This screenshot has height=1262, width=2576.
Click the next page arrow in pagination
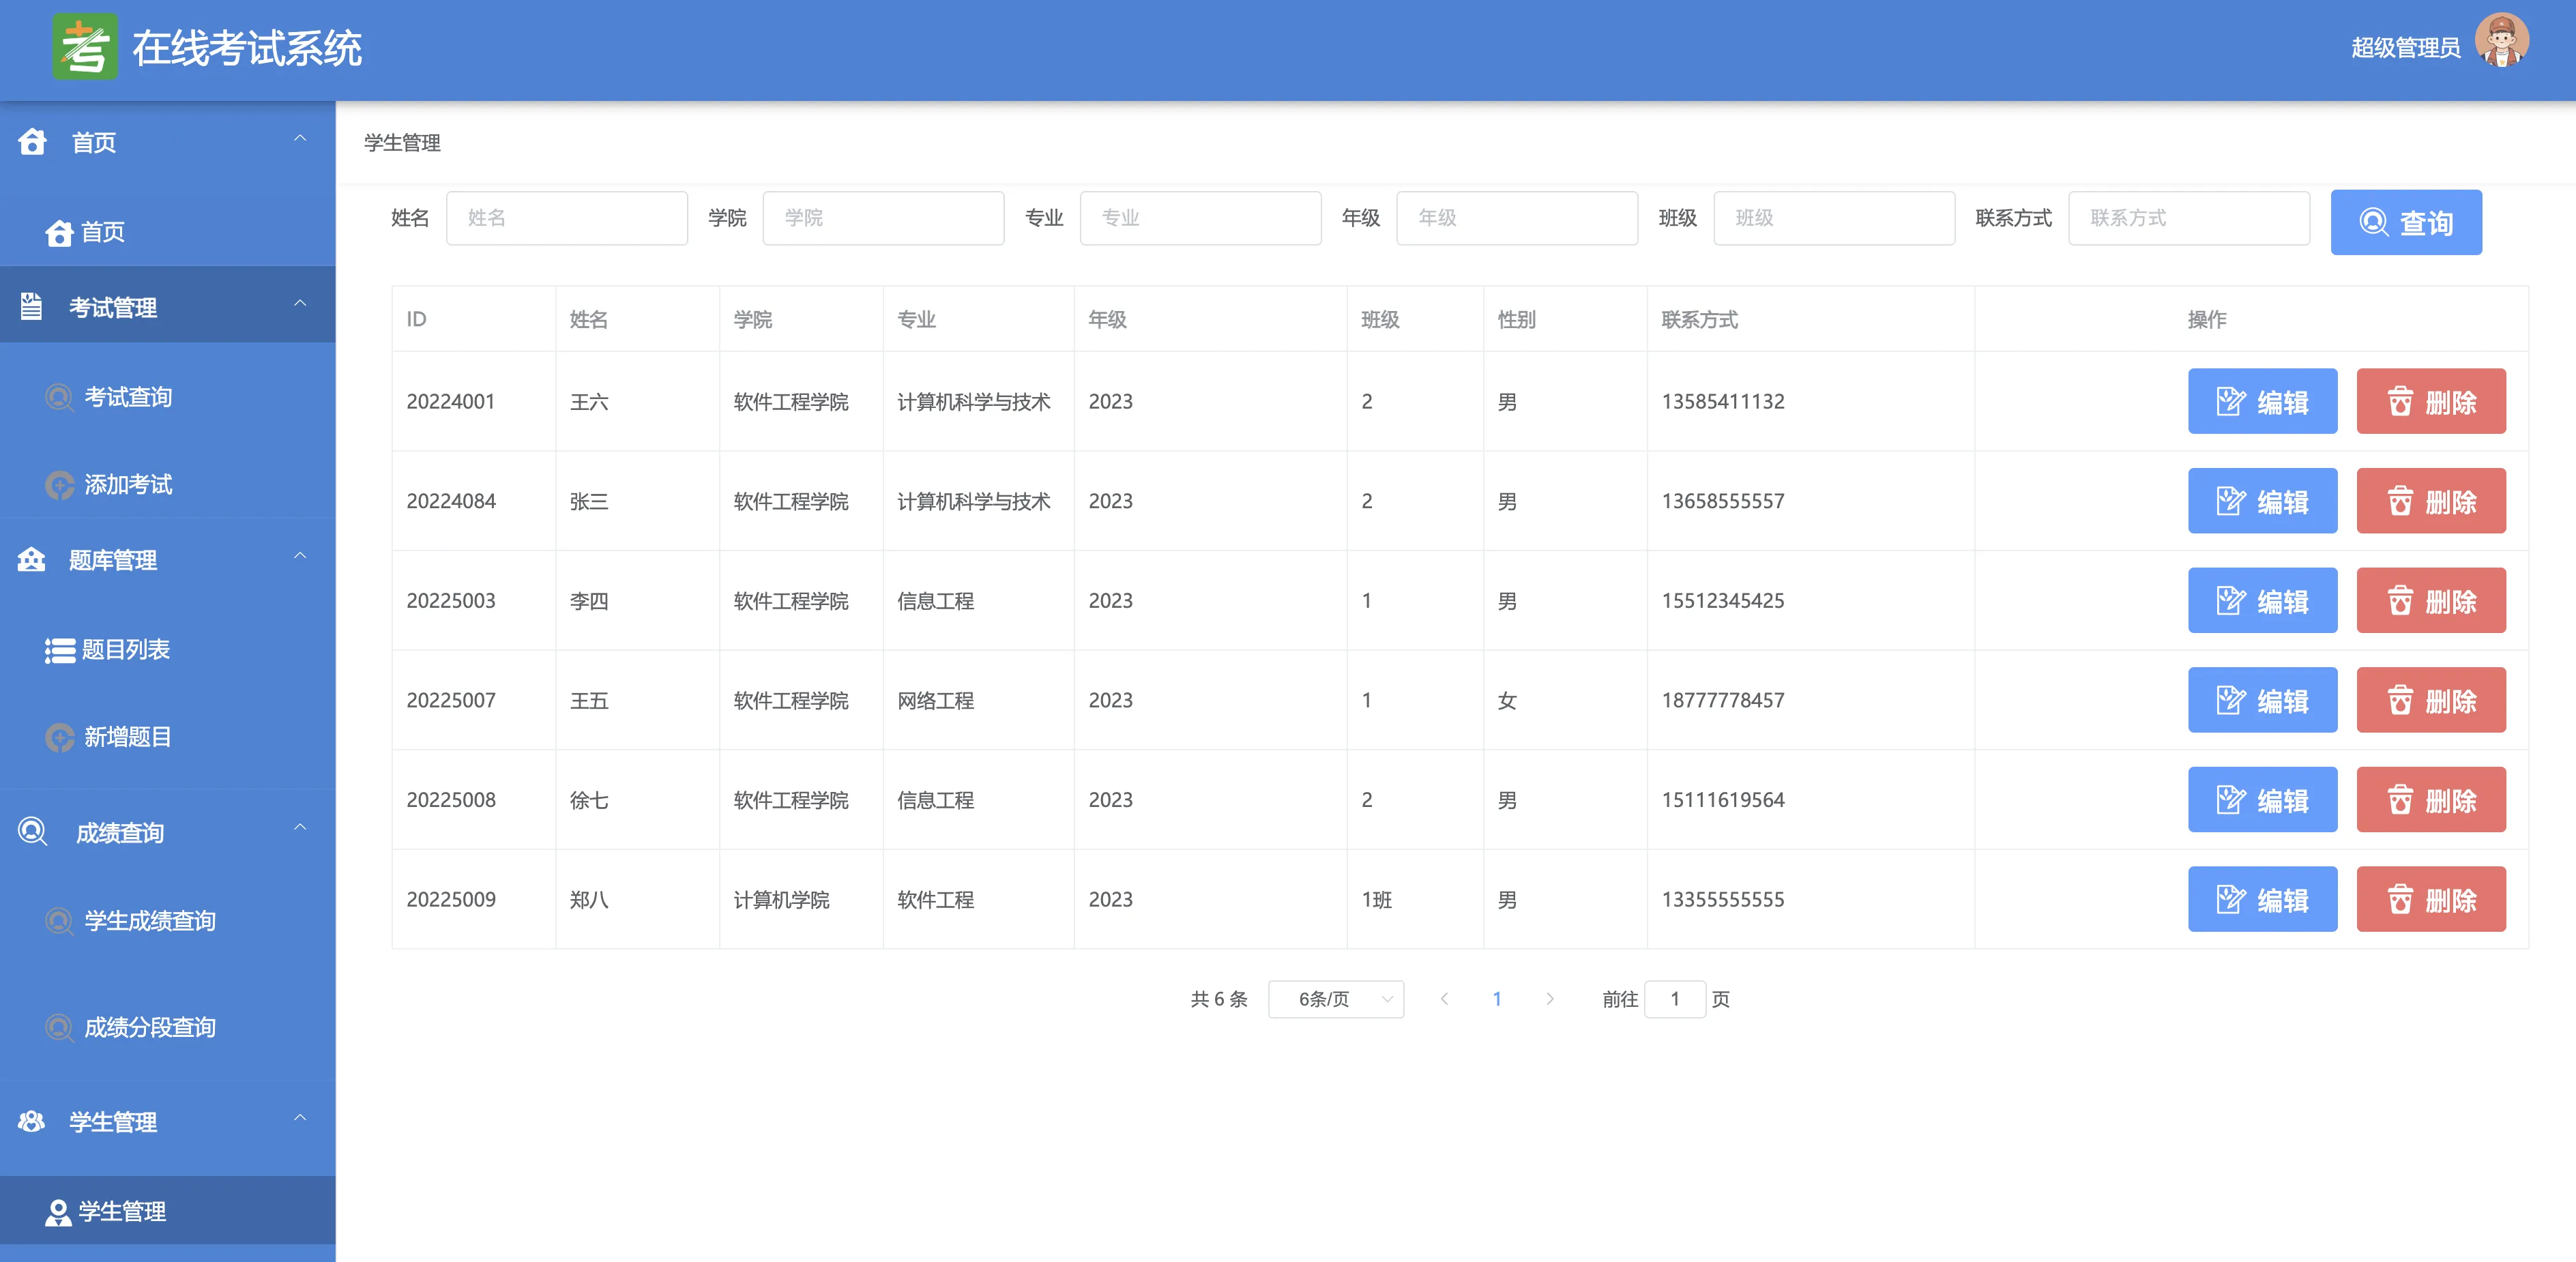point(1549,999)
